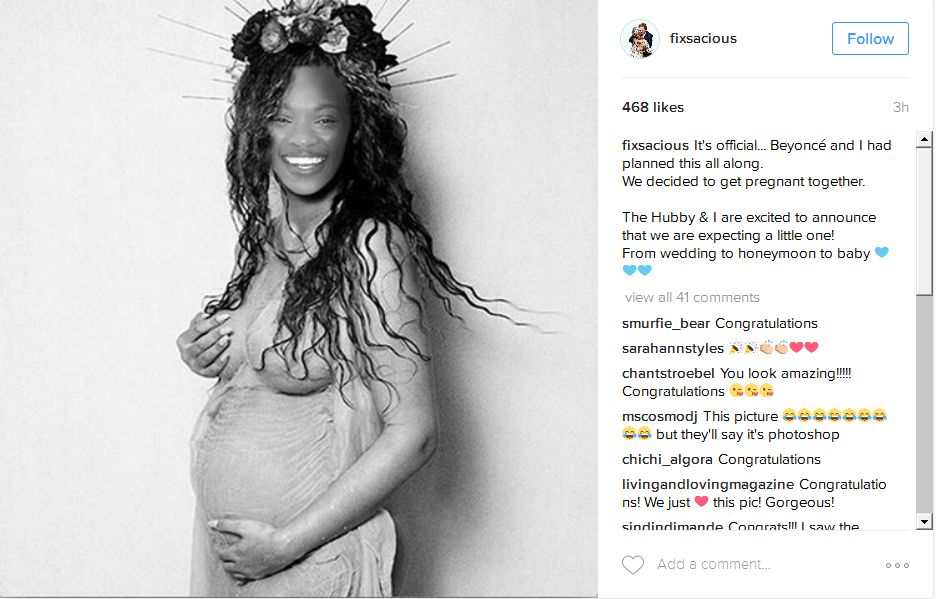Open mscosmodj commenter profile
936x599 pixels.
tap(660, 416)
